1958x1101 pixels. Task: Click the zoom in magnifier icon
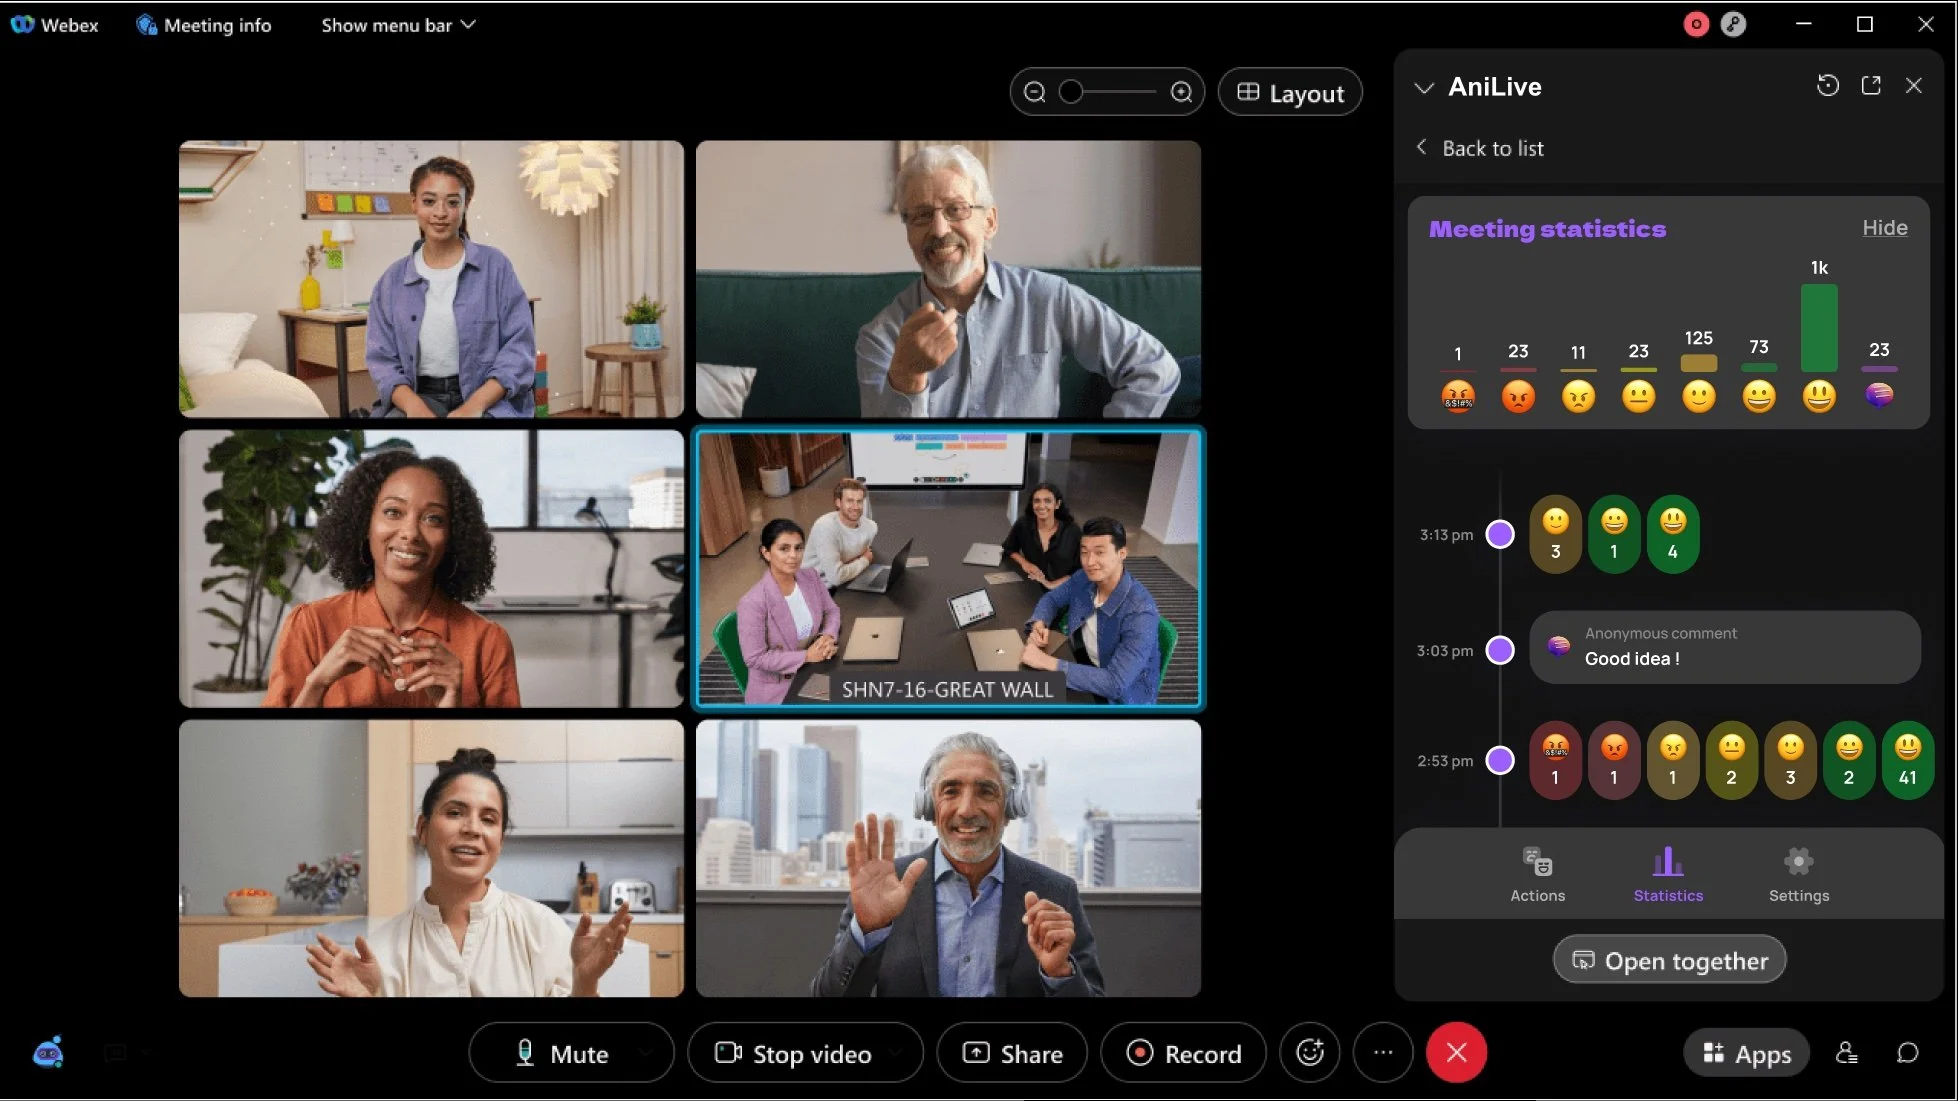(1181, 92)
